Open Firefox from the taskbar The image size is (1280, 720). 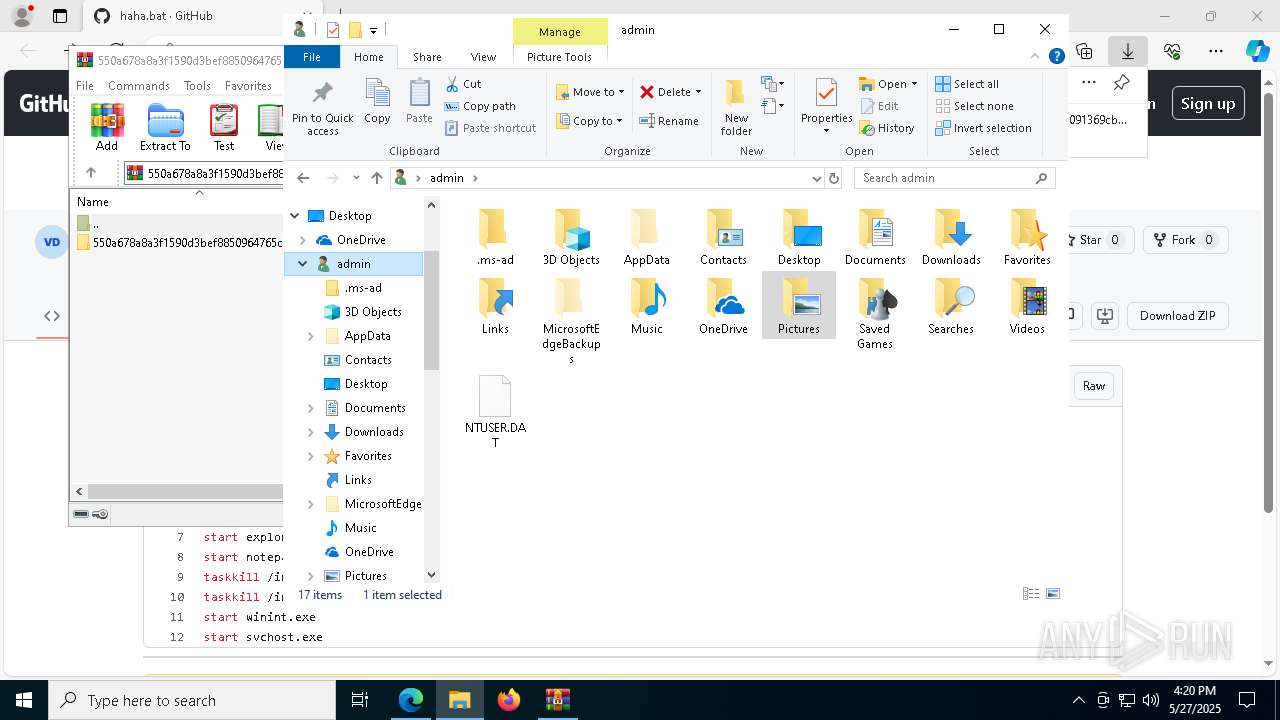coord(509,700)
